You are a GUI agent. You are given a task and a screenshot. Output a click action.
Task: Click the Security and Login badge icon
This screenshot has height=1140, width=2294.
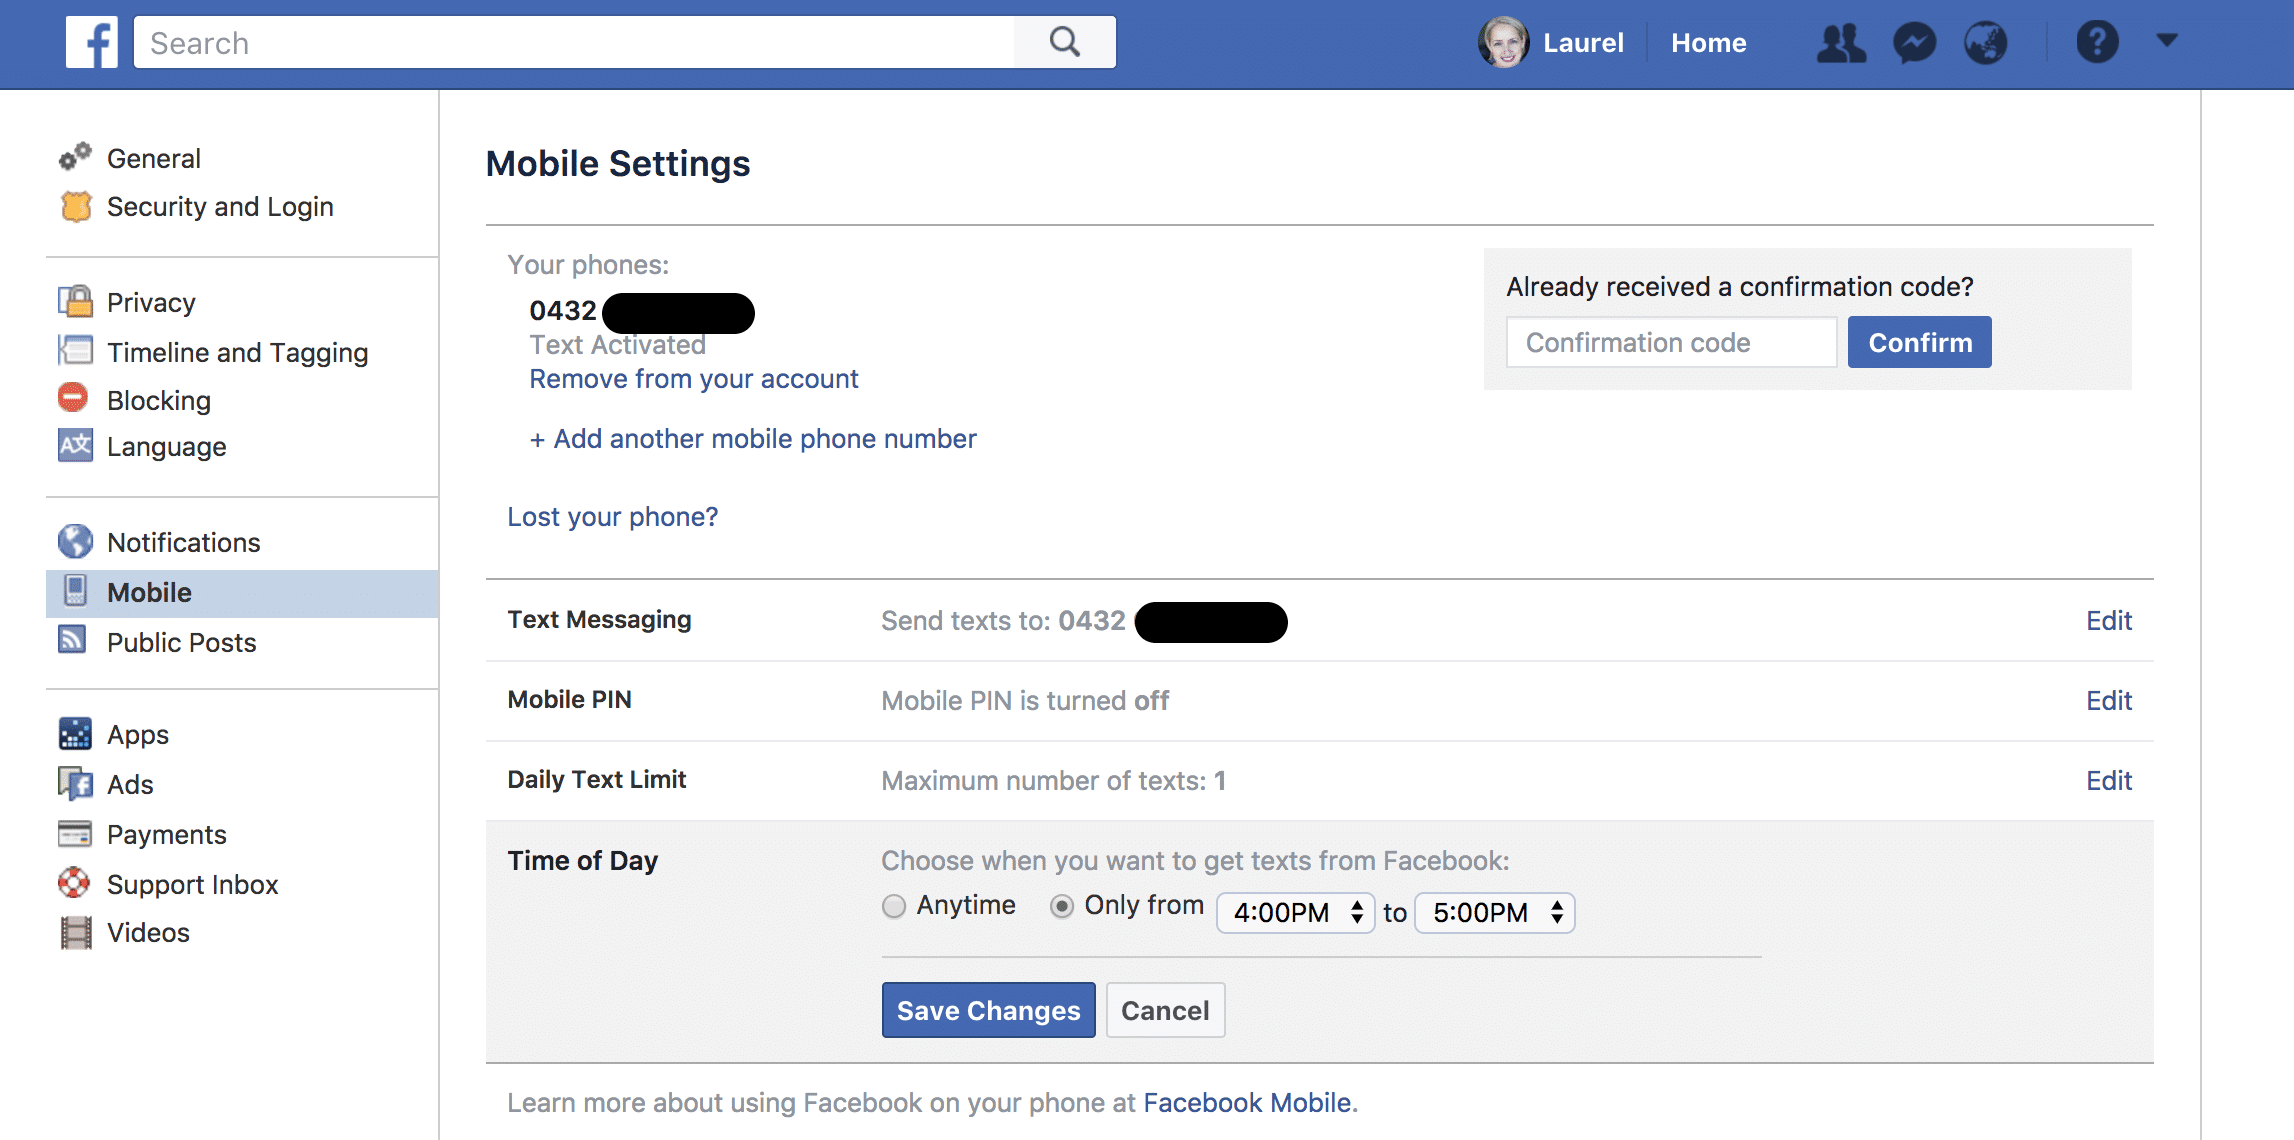[76, 206]
